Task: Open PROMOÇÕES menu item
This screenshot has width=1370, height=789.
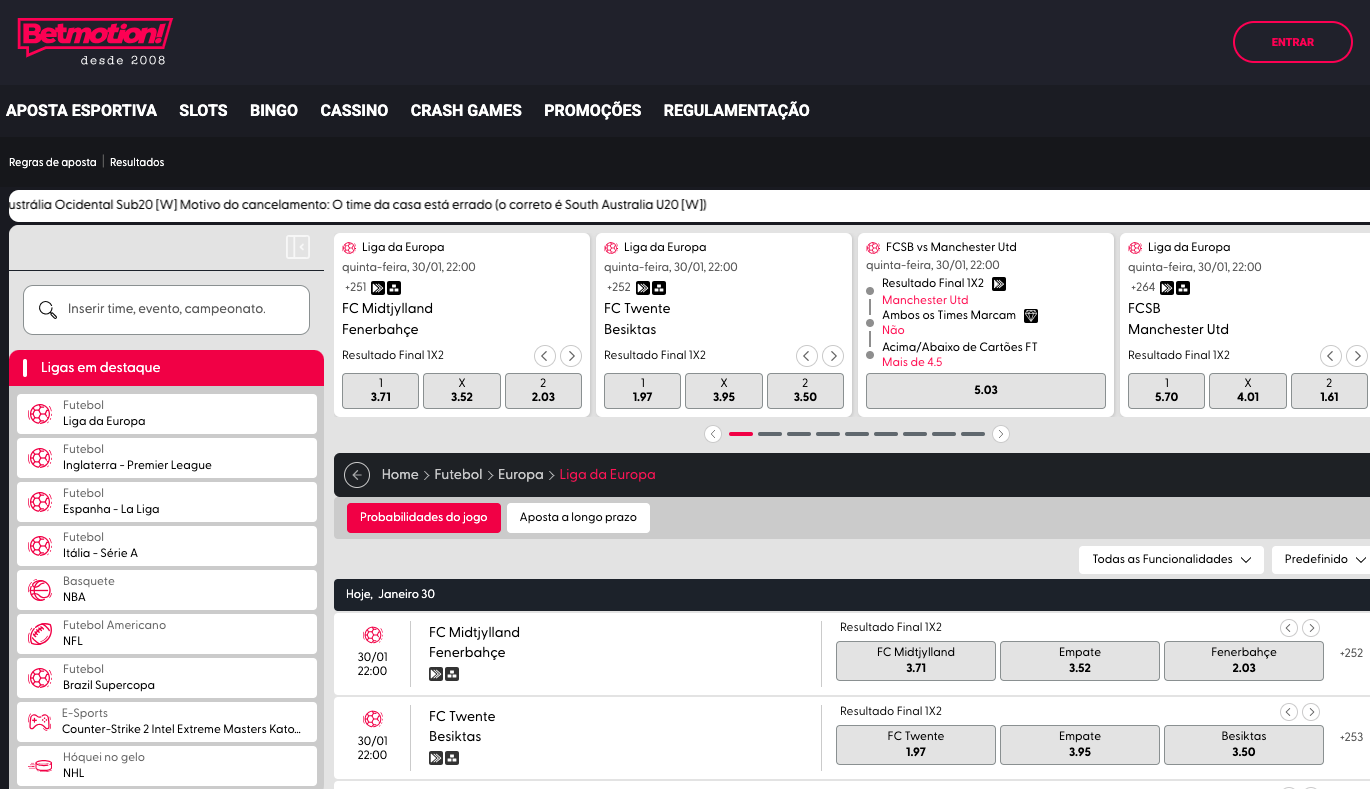Action: [592, 111]
